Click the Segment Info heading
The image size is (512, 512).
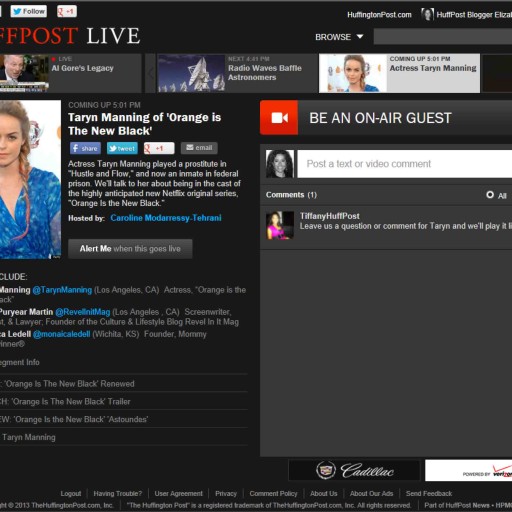tap(20, 362)
